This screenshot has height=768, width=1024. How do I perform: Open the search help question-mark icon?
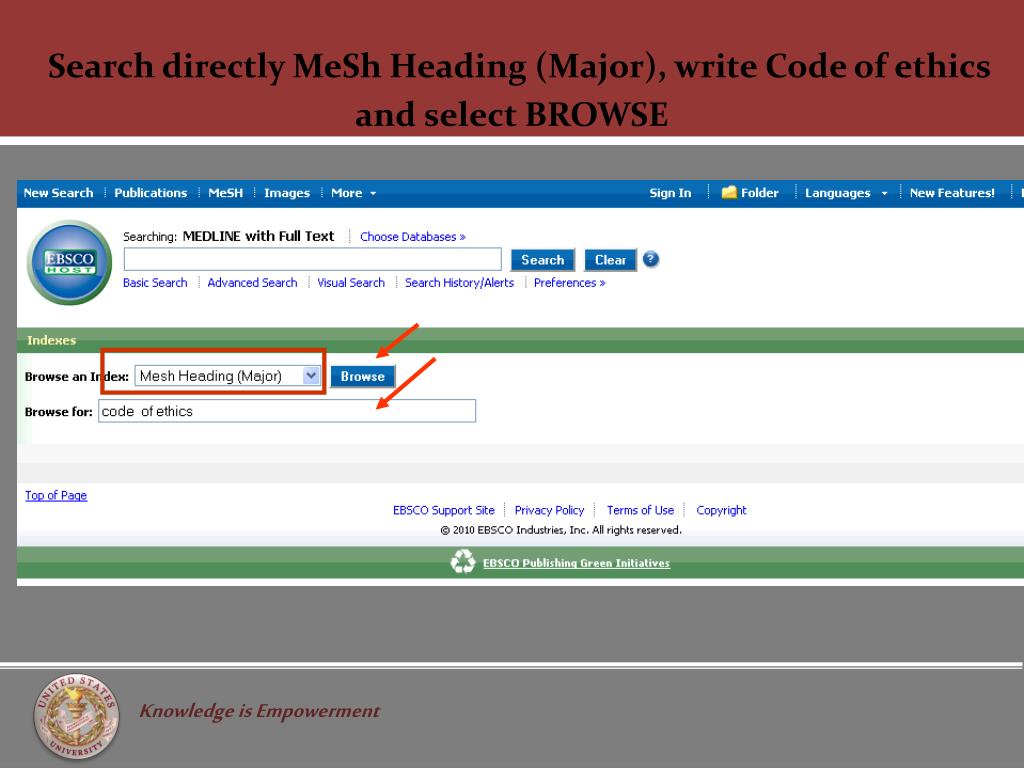point(650,259)
